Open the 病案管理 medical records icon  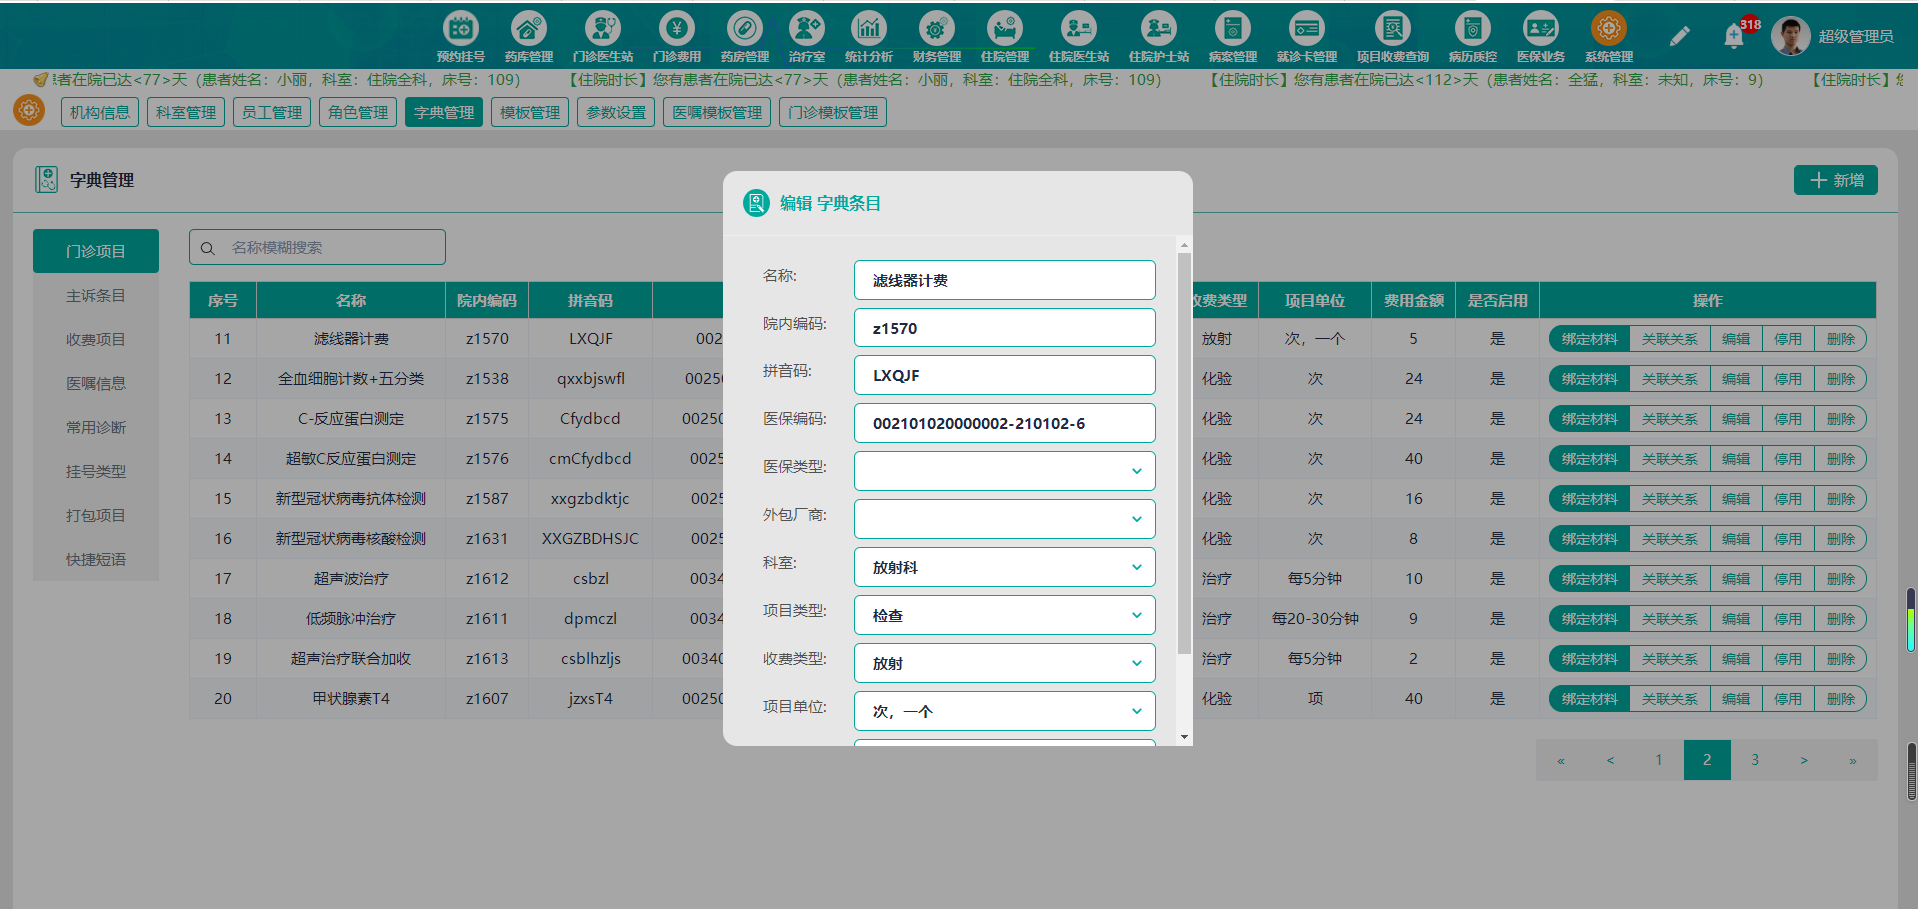[1232, 37]
